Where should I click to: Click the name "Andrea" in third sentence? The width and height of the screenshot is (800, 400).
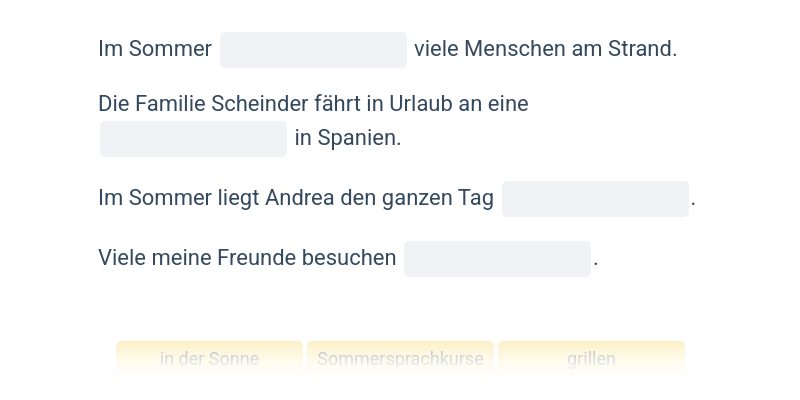click(x=300, y=199)
